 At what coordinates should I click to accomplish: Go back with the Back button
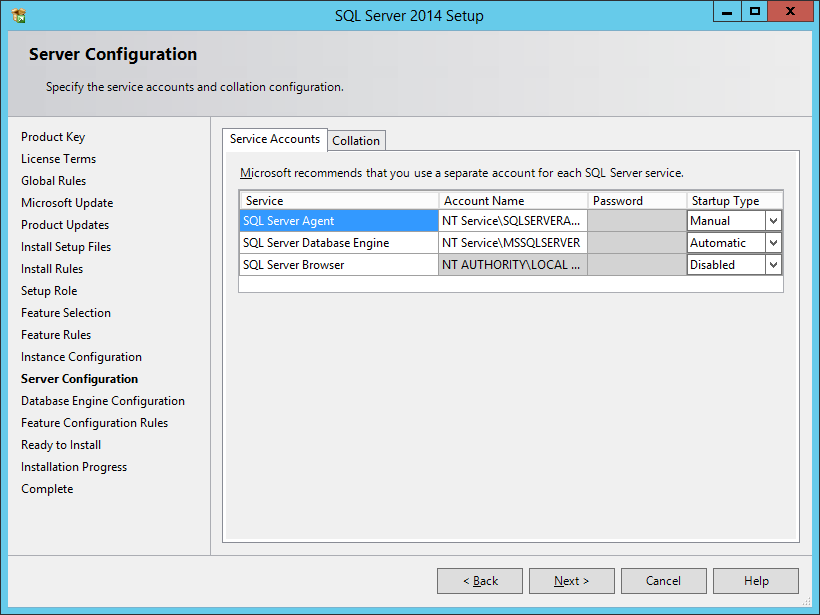pyautogui.click(x=480, y=581)
